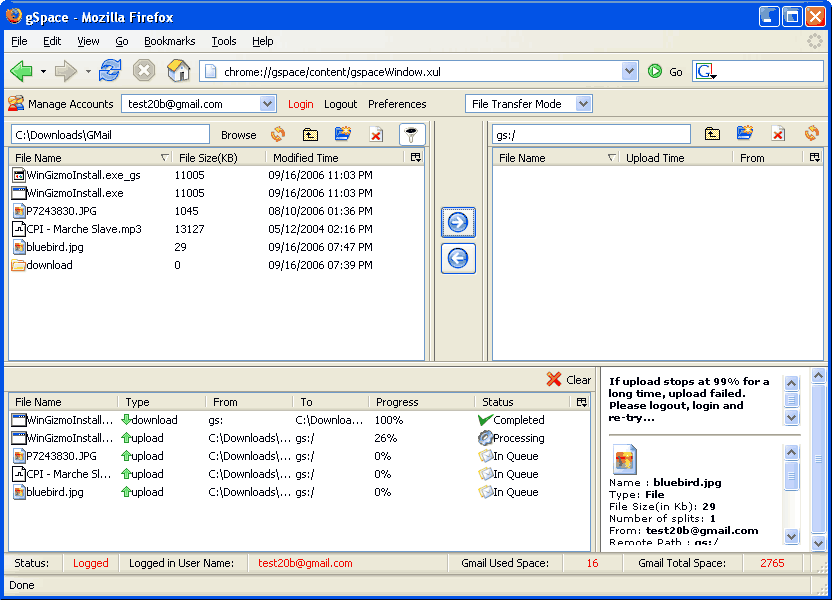The height and width of the screenshot is (600, 832).
Task: Sort remote files by File Name header
Action: point(557,158)
